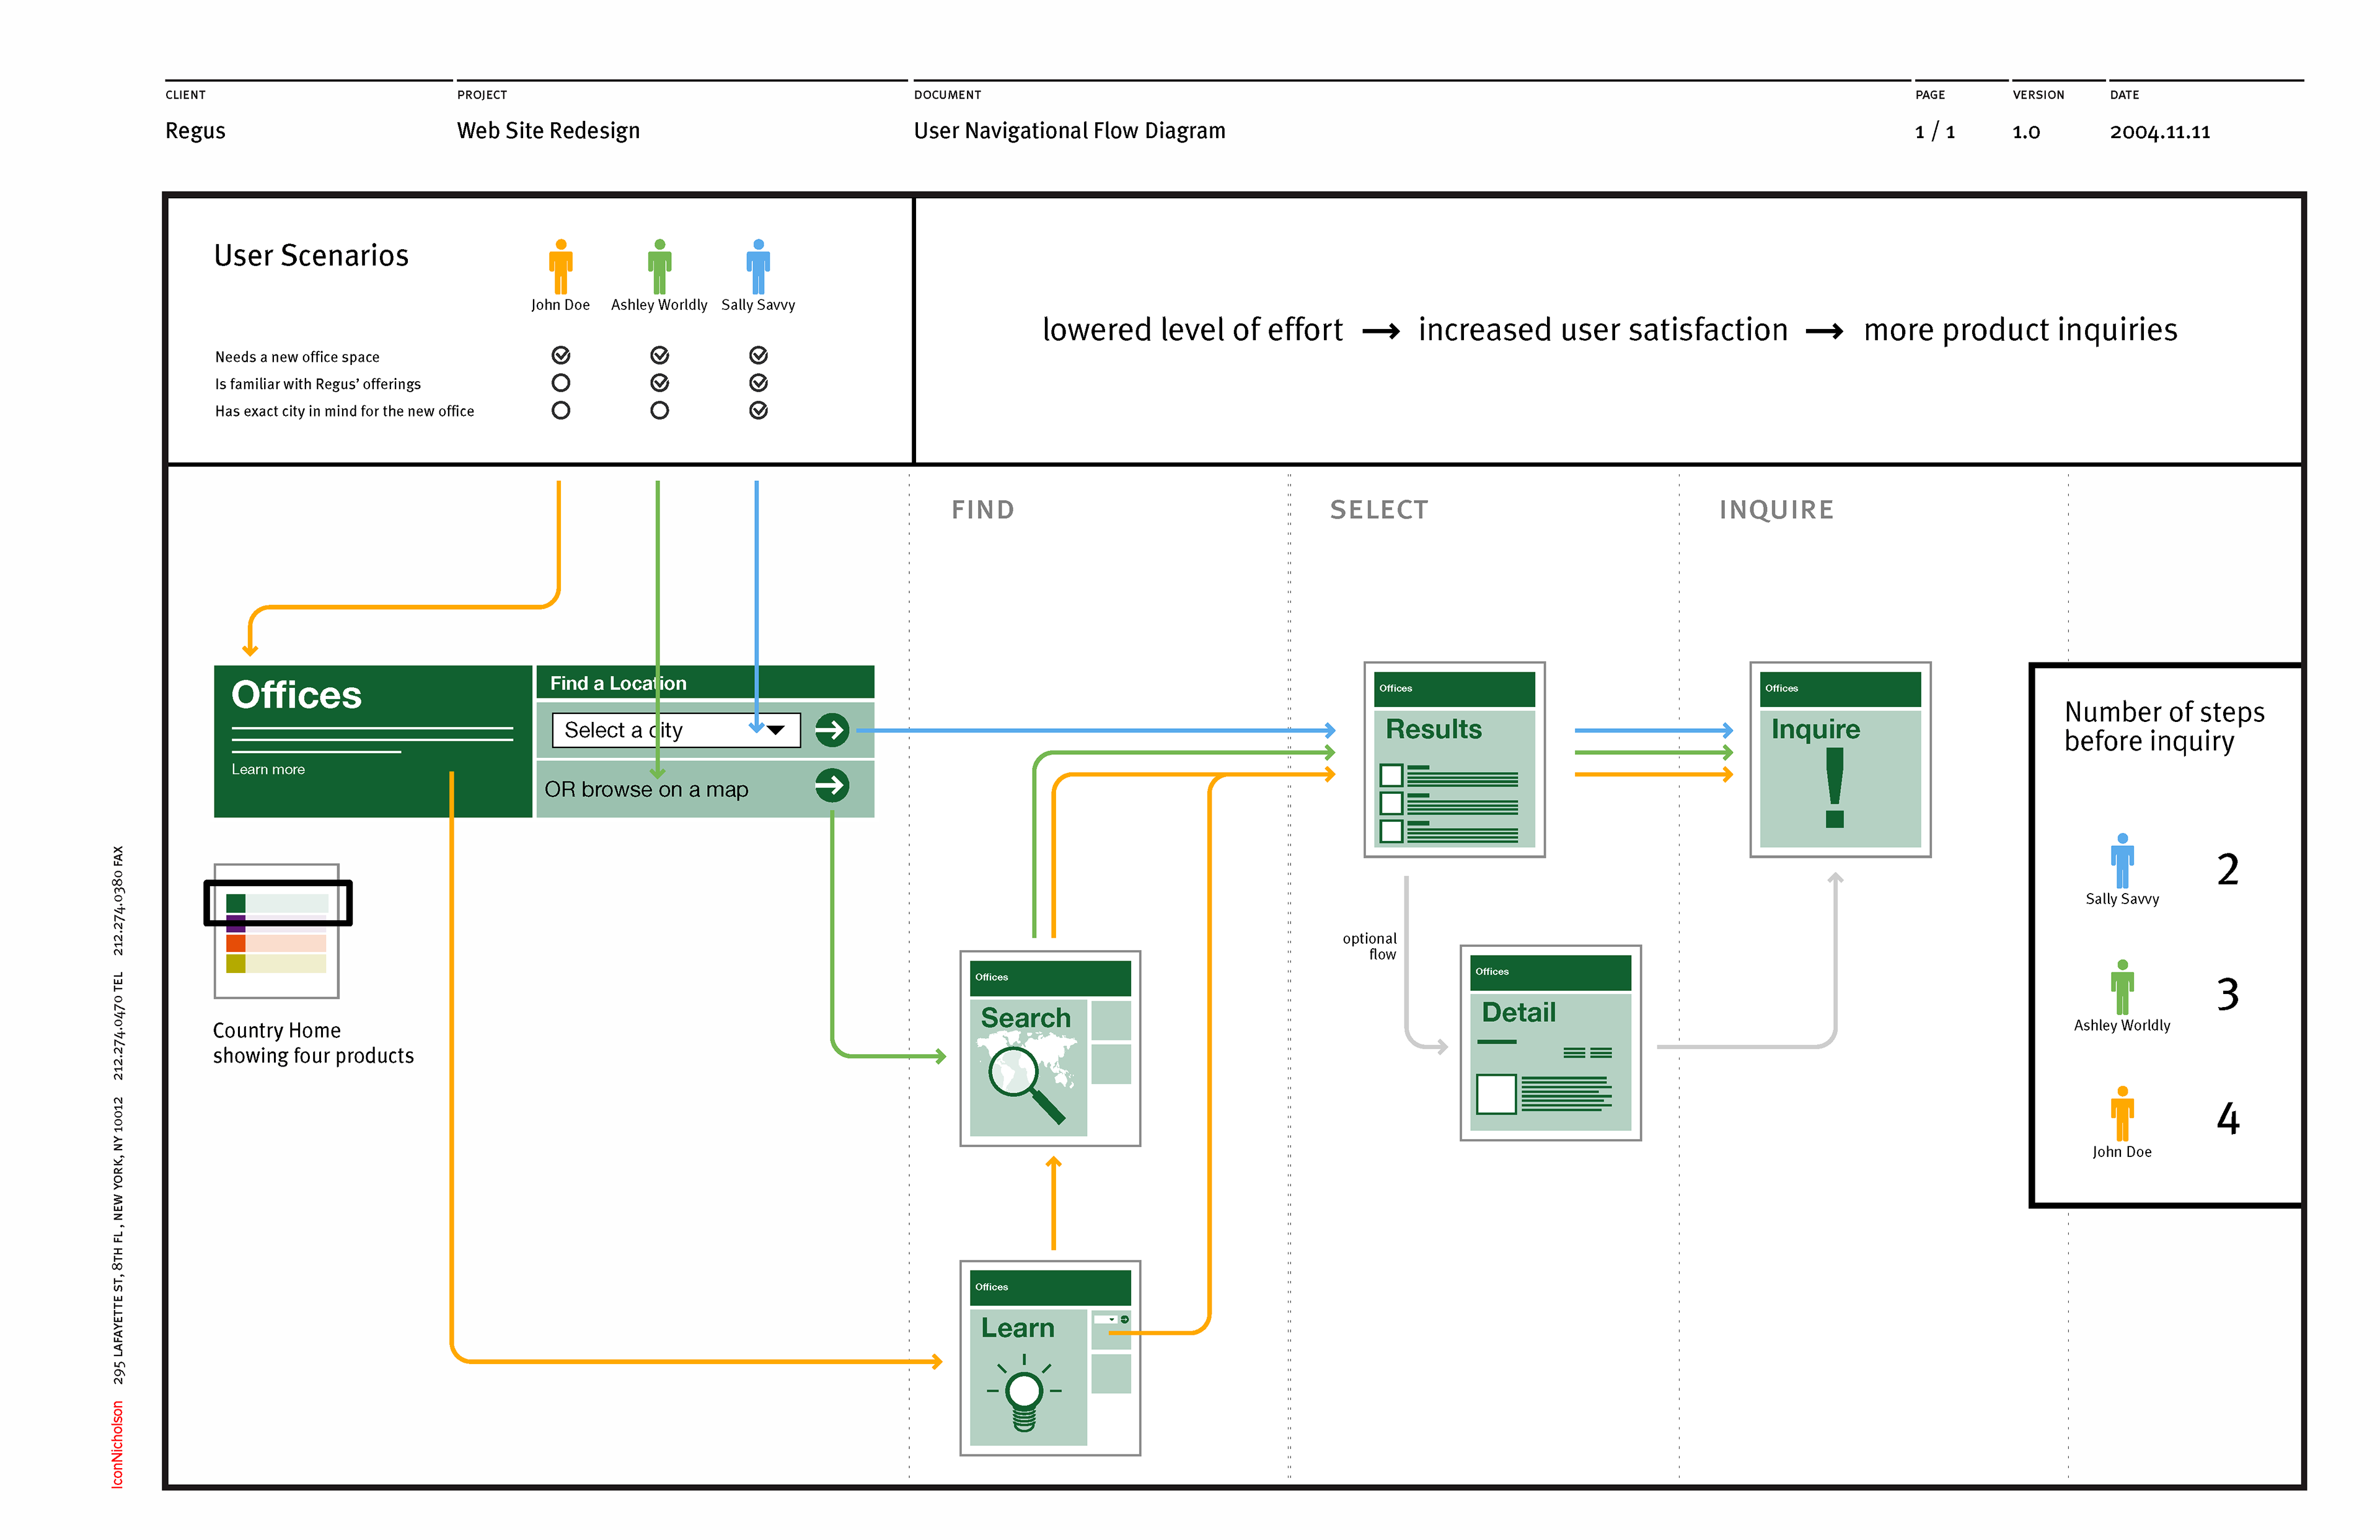Click the orange John Doe icon in the steps box
This screenshot has width=2380, height=1540.
(x=2122, y=1113)
